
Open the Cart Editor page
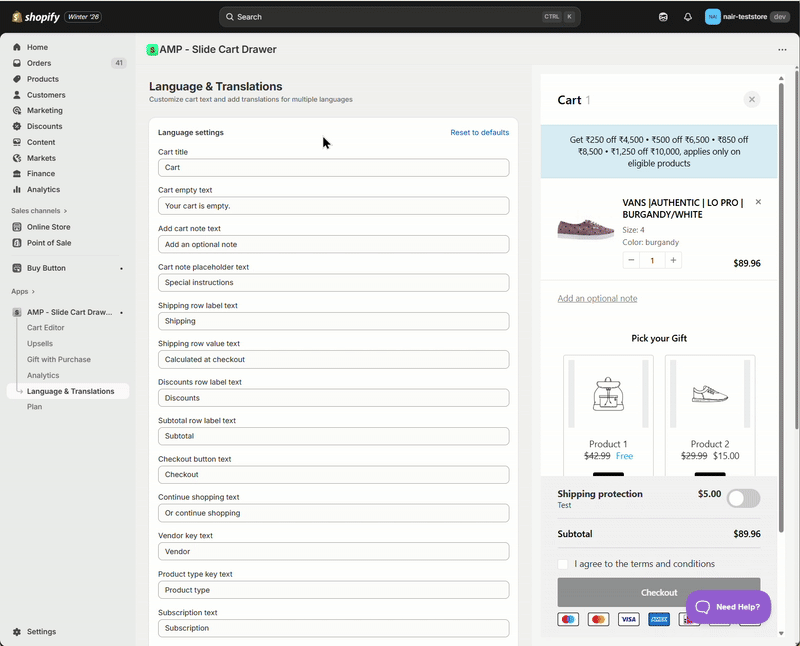pos(45,328)
